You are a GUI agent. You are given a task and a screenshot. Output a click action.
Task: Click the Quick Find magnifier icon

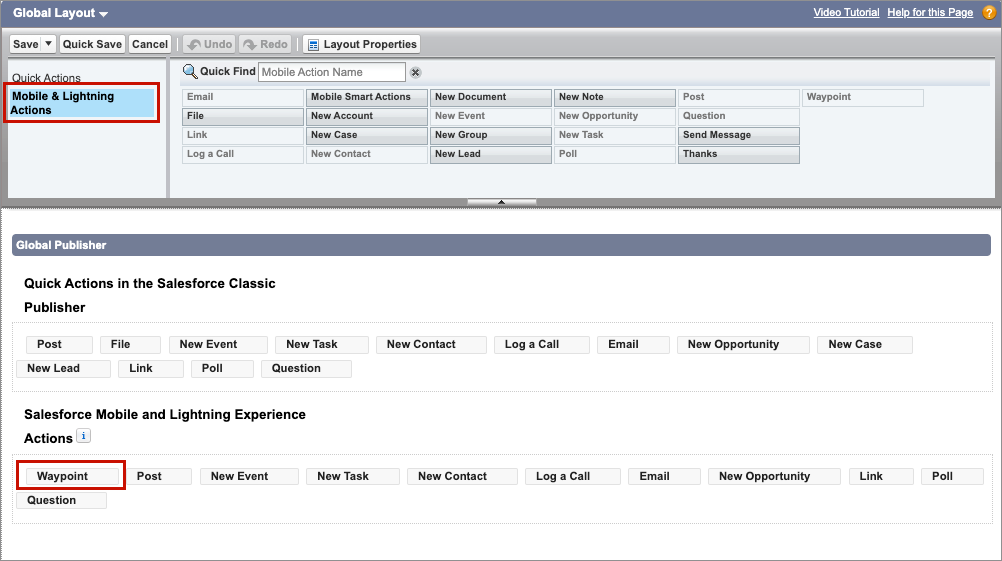(x=190, y=72)
